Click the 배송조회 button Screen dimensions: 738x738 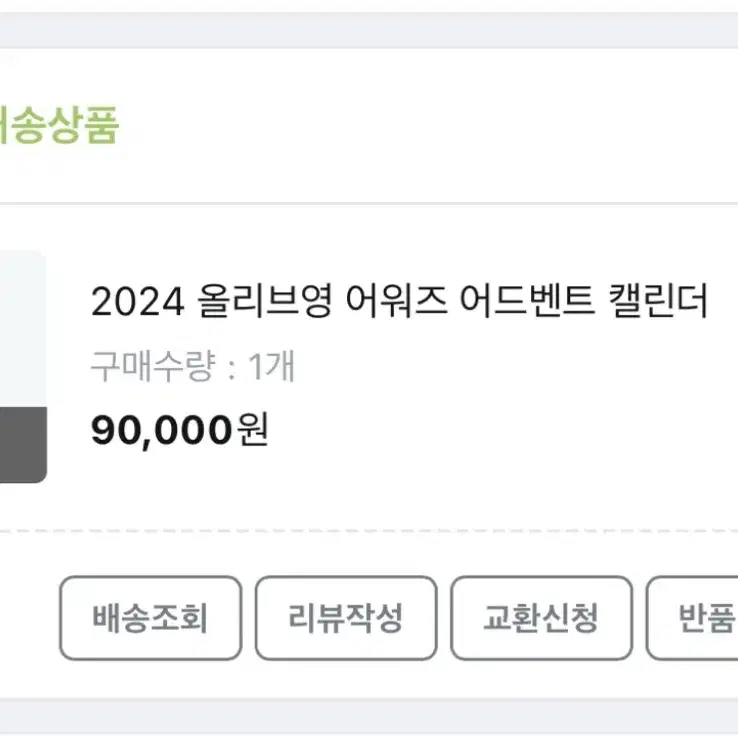tap(151, 618)
